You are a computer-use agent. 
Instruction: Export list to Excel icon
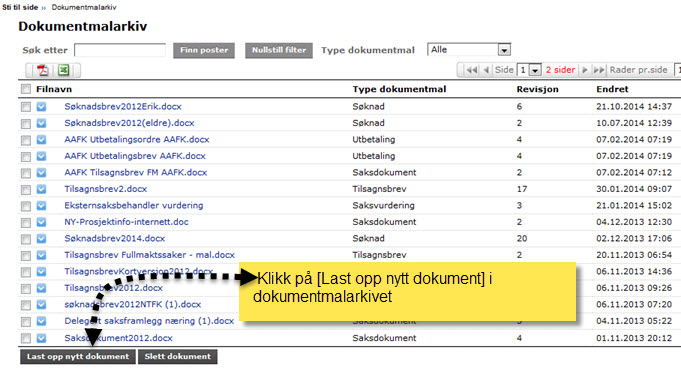tap(64, 70)
